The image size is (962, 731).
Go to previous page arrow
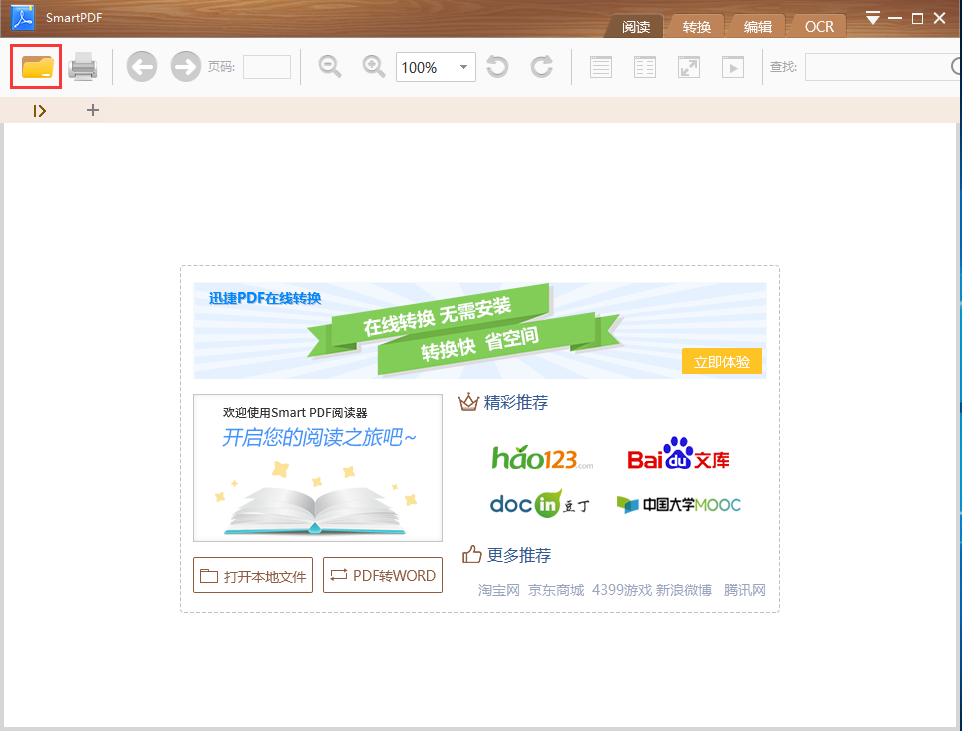[141, 66]
